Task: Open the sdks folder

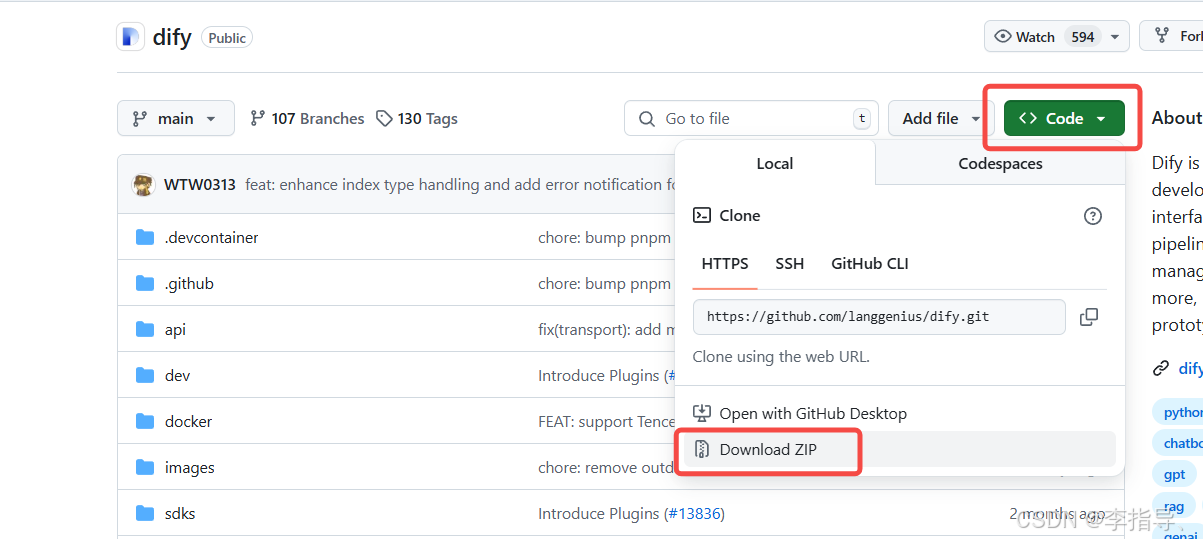Action: click(180, 514)
